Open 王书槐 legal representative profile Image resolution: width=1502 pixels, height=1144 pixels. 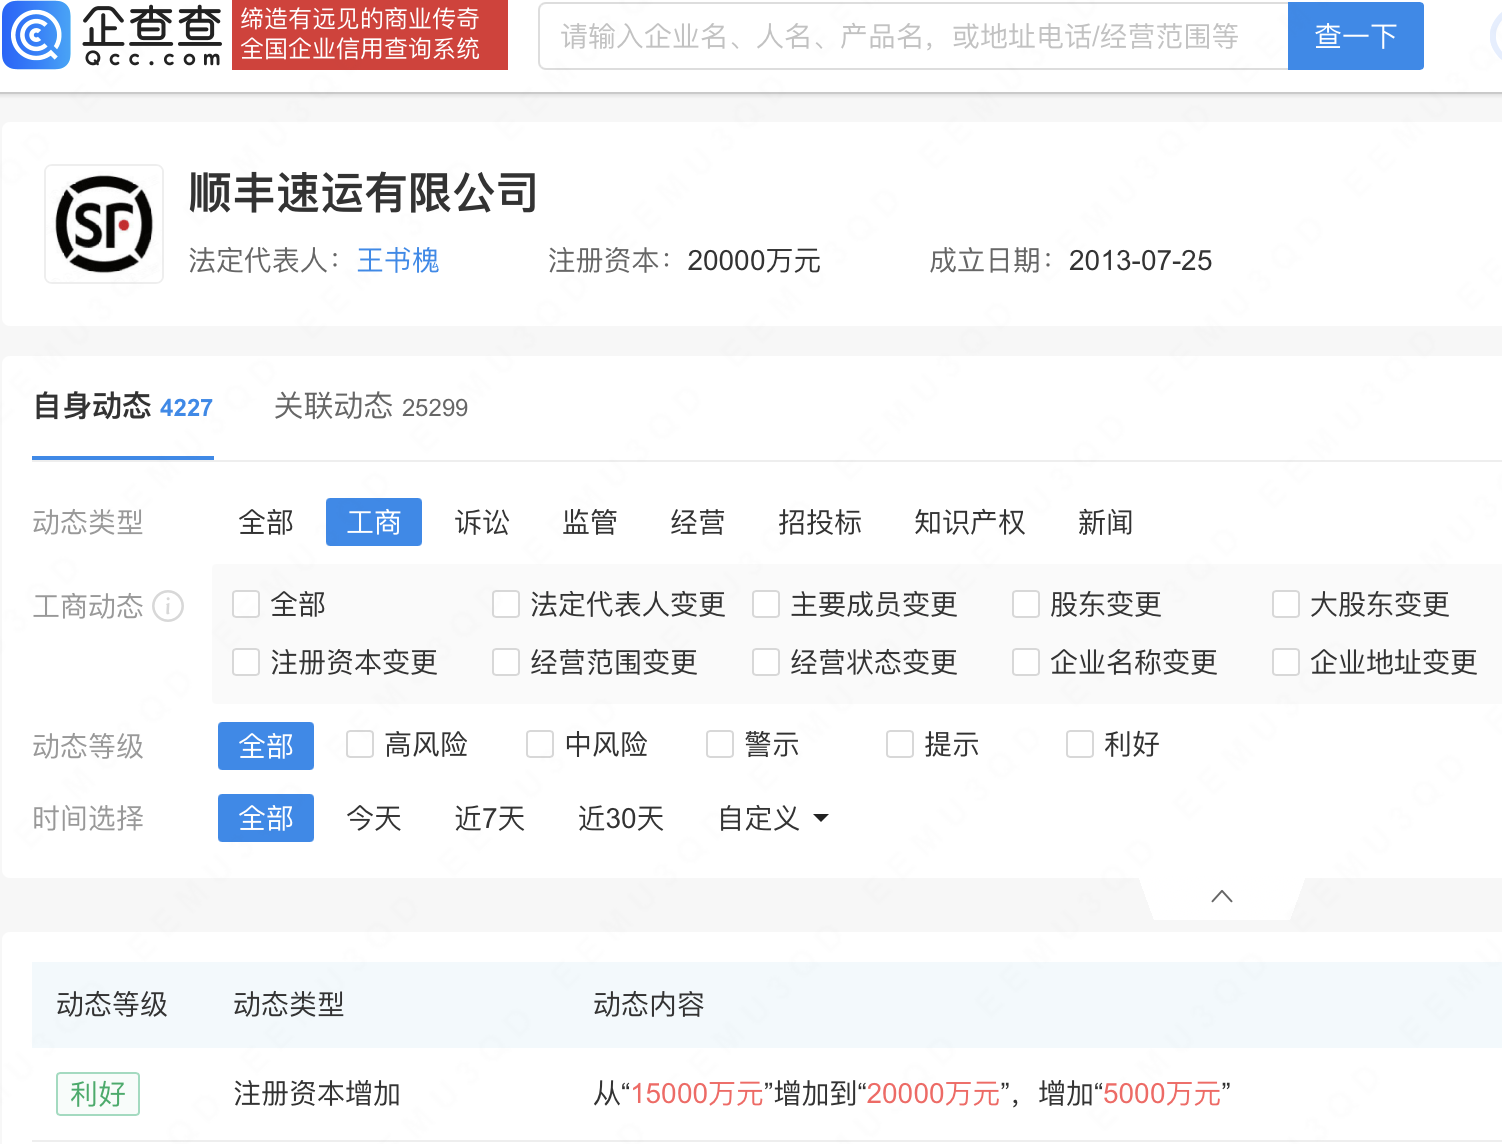(397, 260)
